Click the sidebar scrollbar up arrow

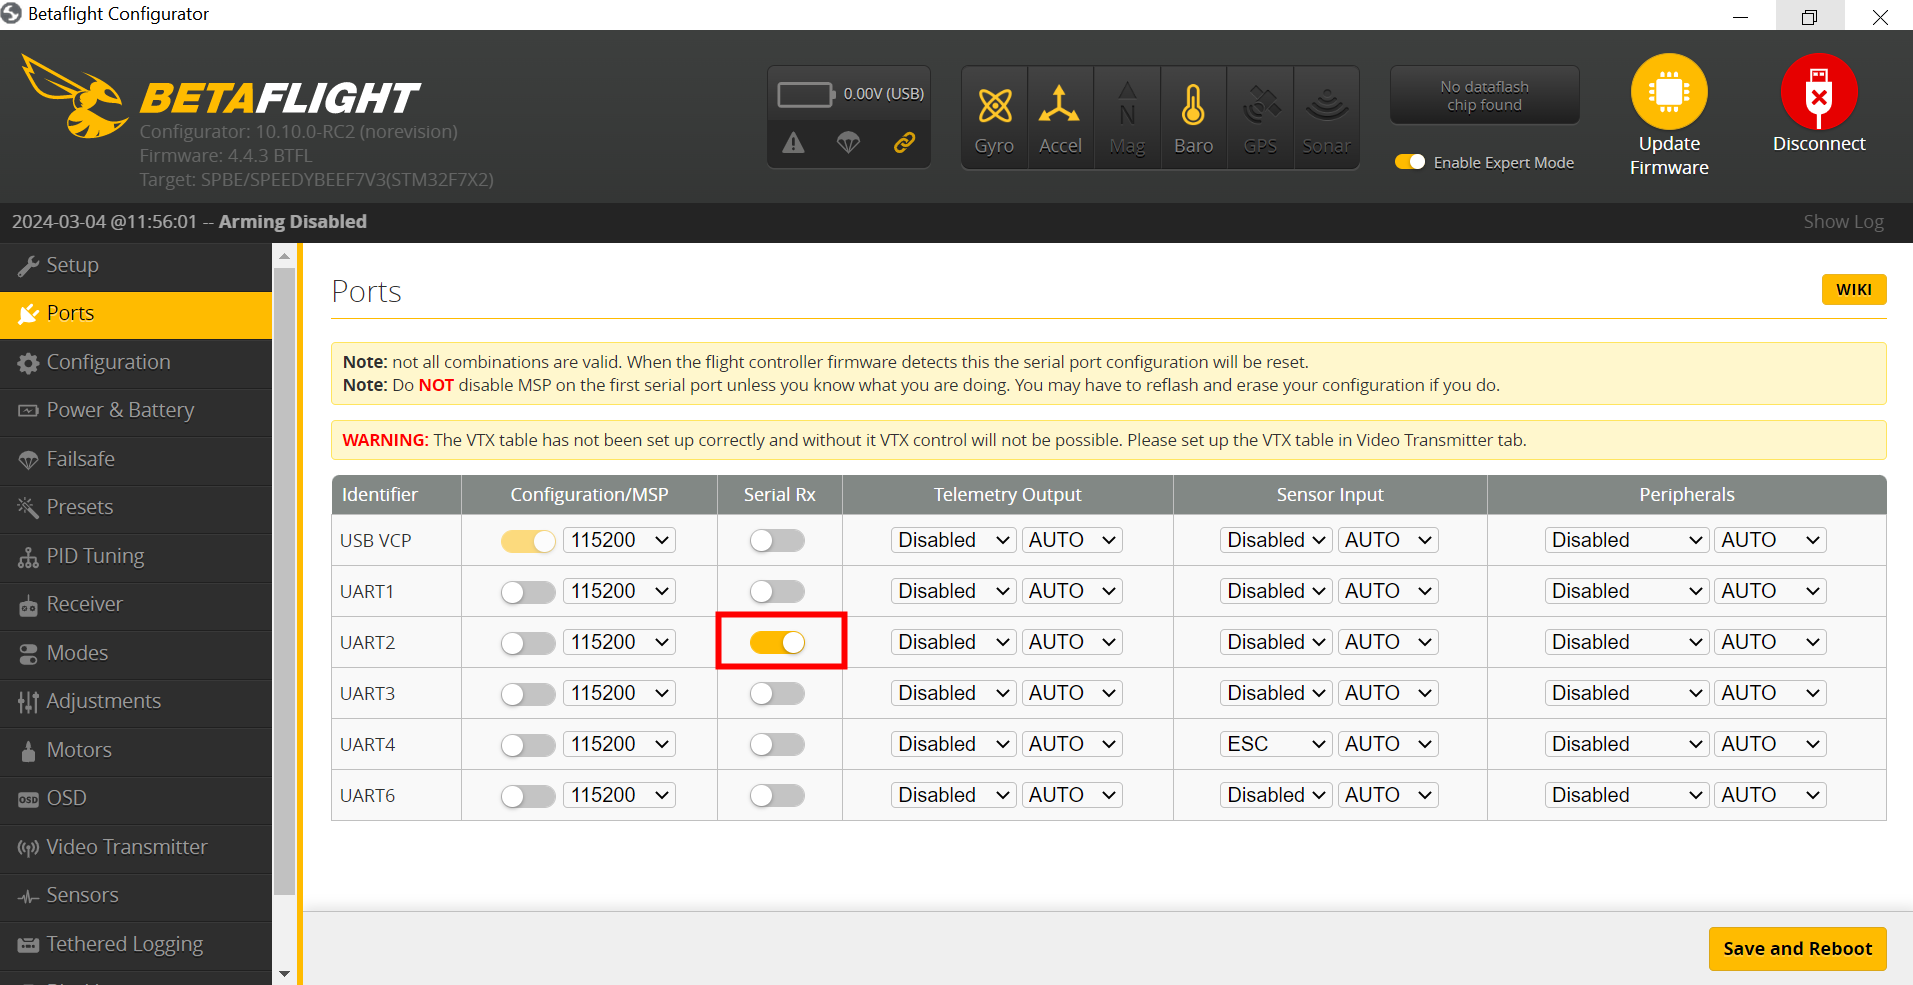pos(284,256)
